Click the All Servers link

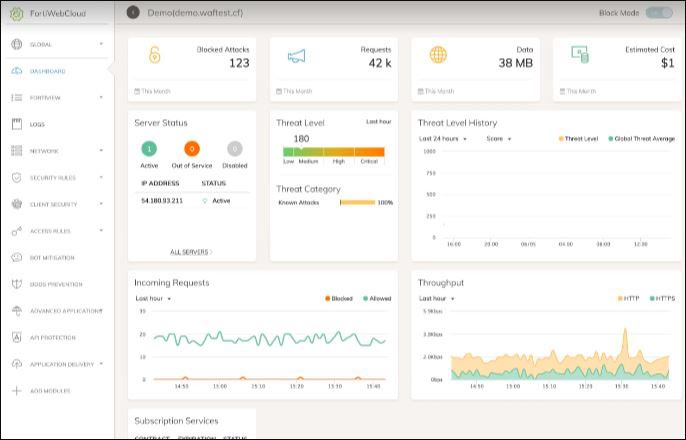pos(191,252)
